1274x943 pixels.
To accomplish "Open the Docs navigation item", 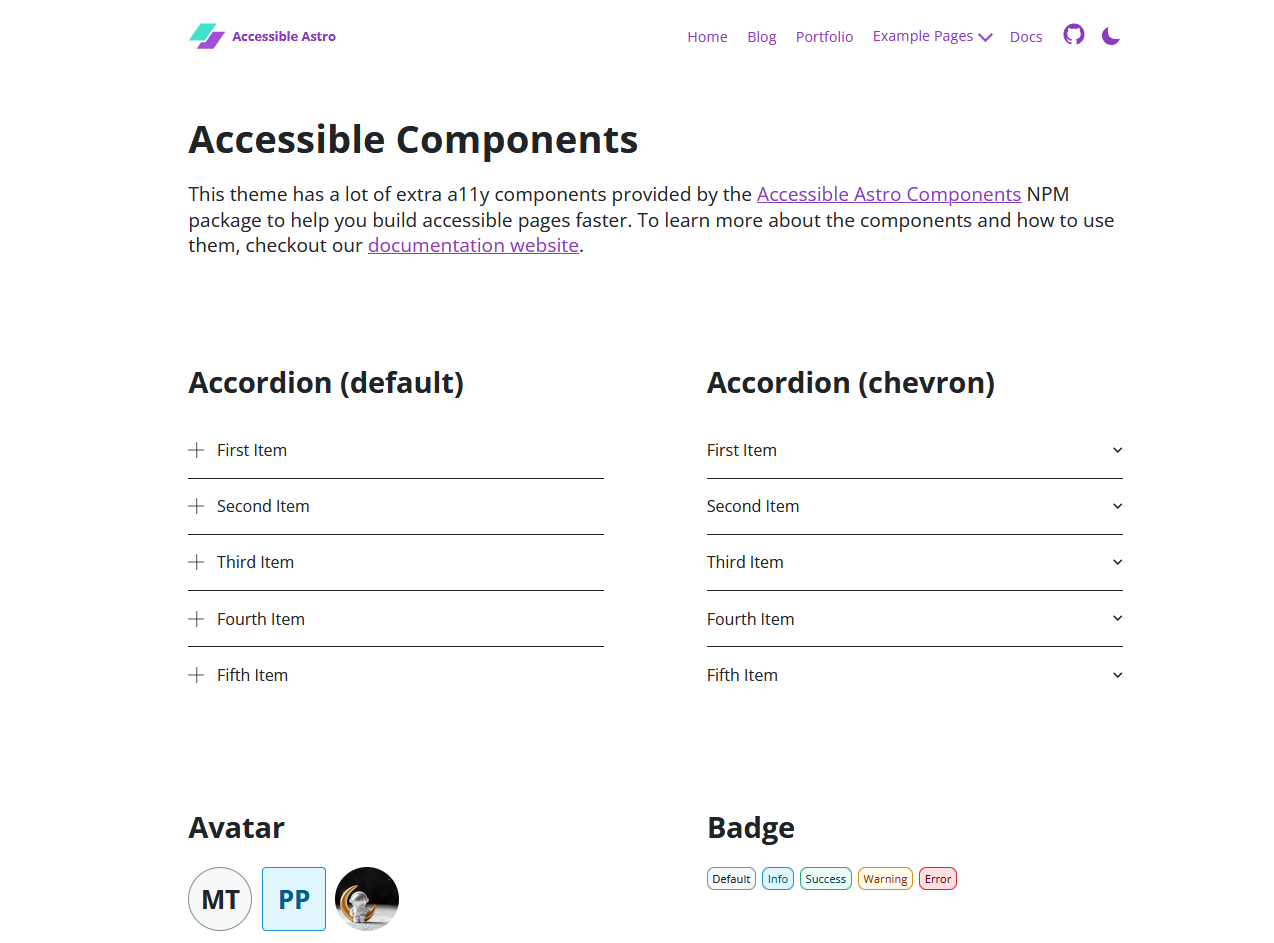I will [x=1026, y=36].
